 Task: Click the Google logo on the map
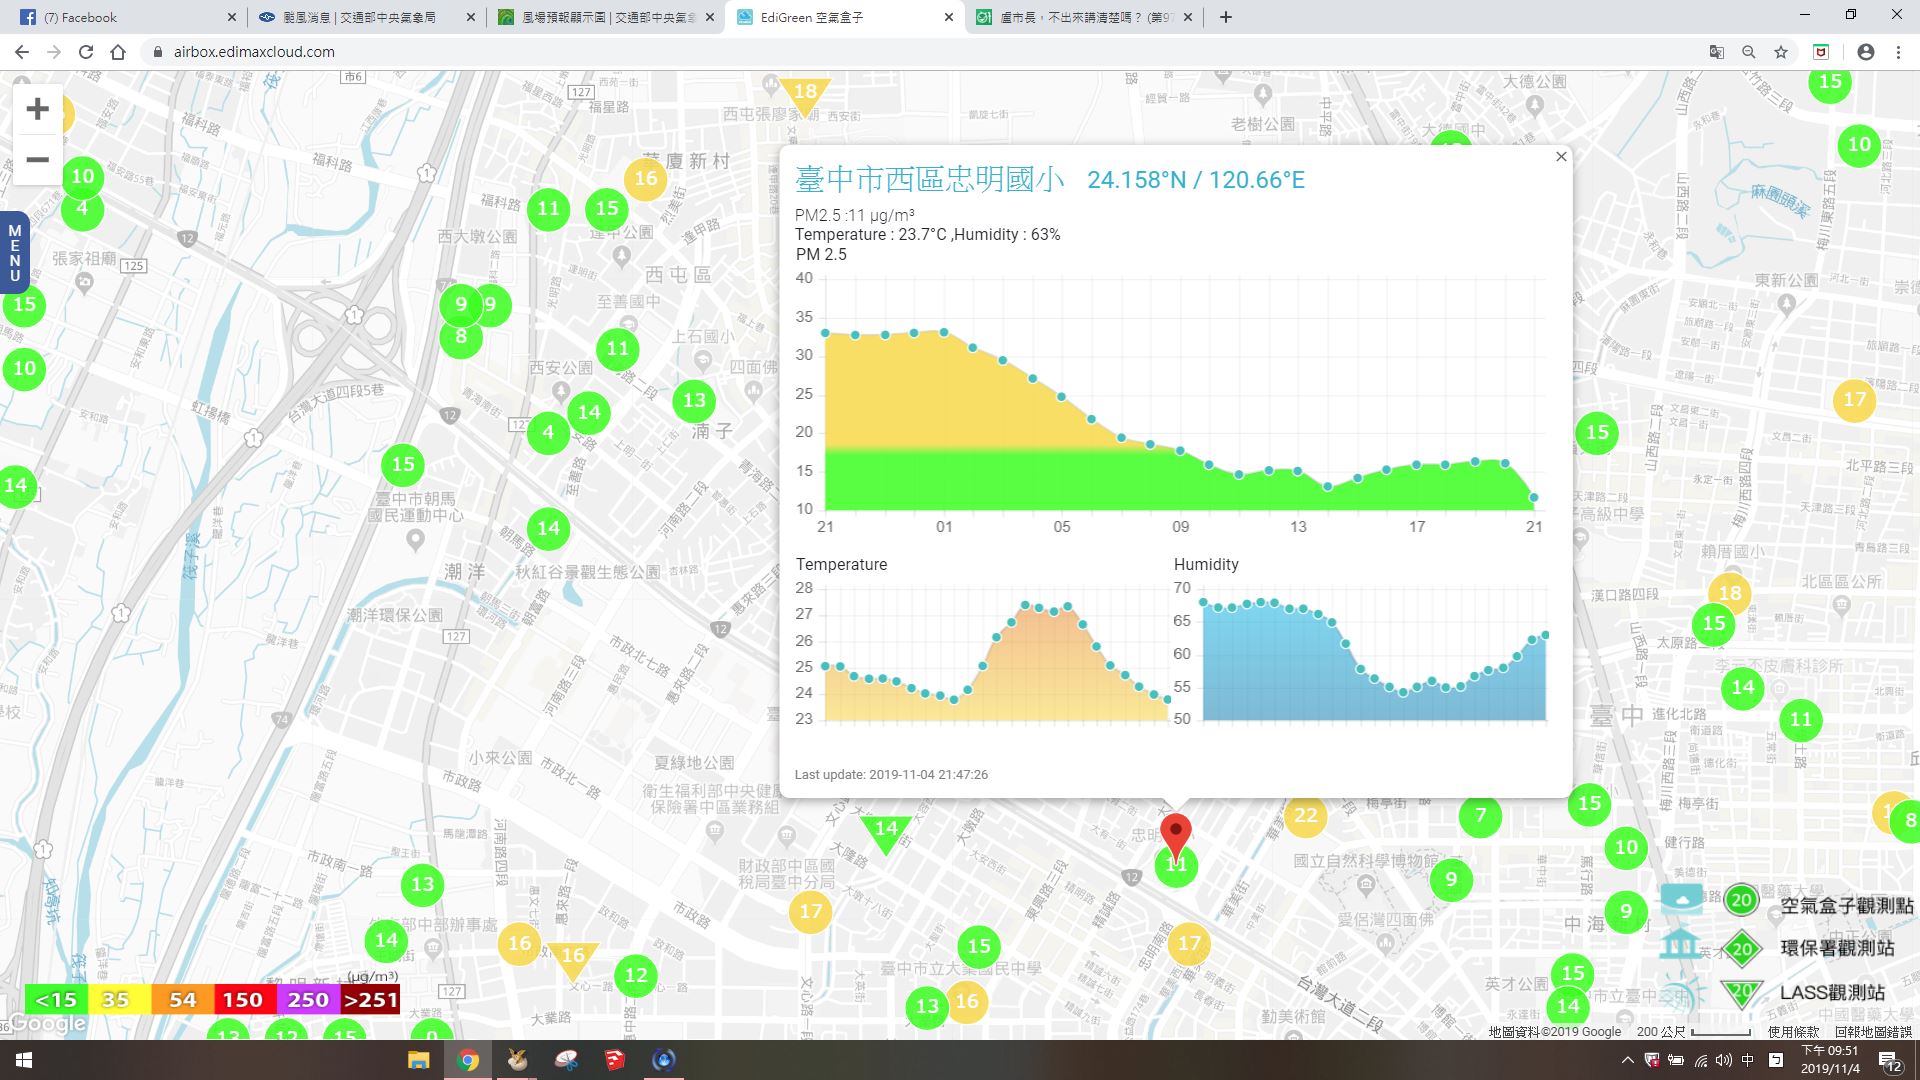point(47,1024)
